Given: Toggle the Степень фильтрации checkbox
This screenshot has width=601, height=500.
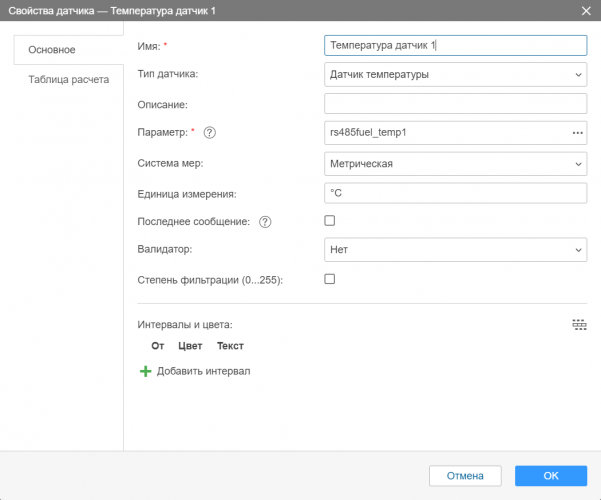Looking at the screenshot, I should click(x=330, y=279).
